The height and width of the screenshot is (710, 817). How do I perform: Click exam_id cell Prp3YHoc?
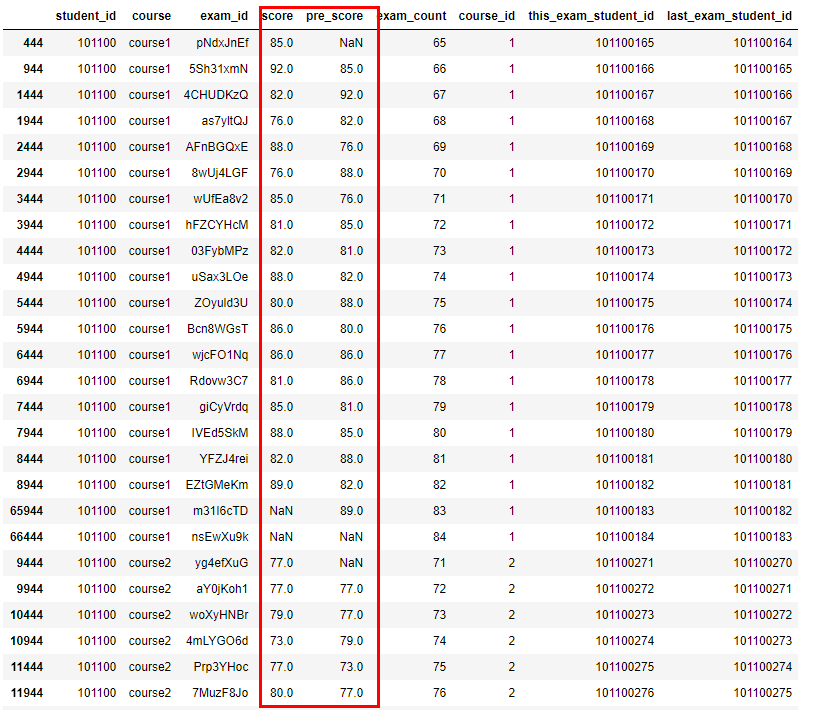[x=221, y=668]
